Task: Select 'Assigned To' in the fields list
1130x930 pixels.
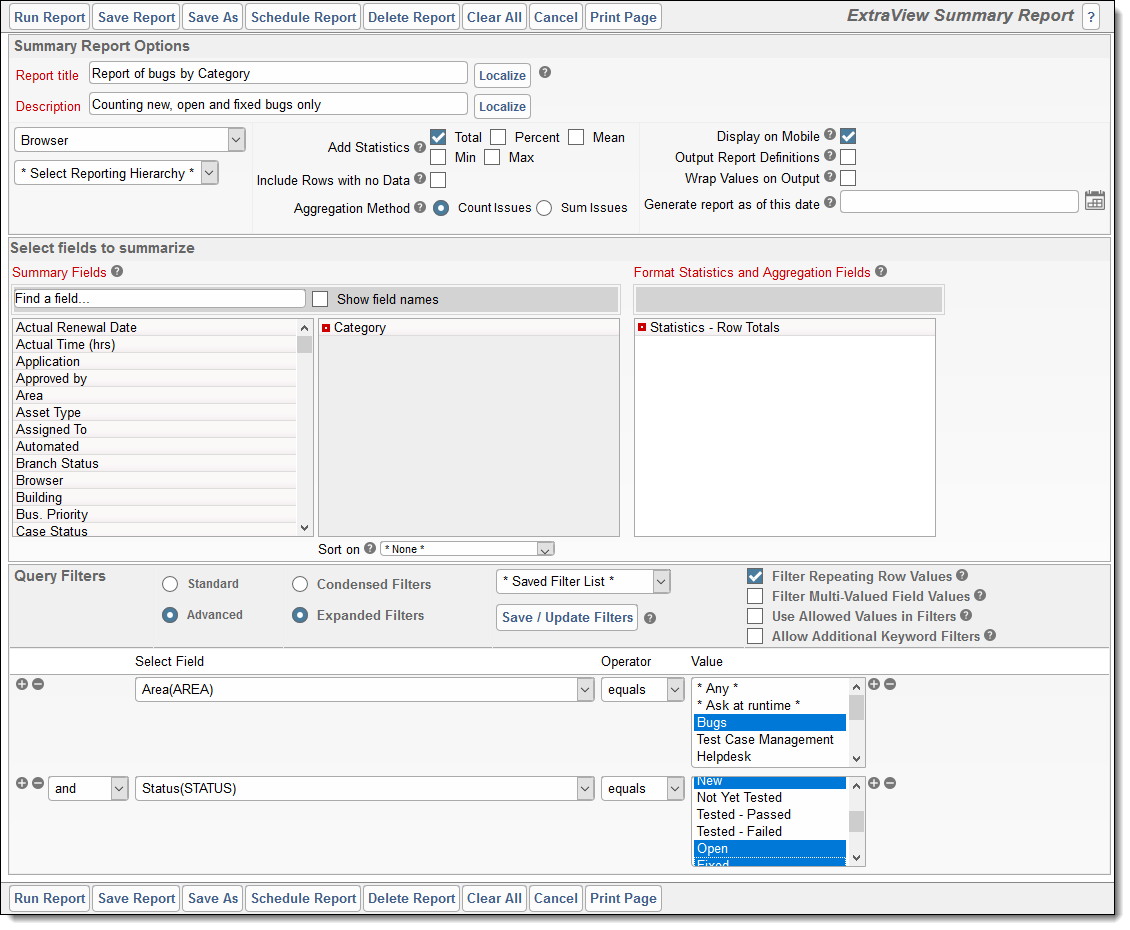Action: point(155,430)
